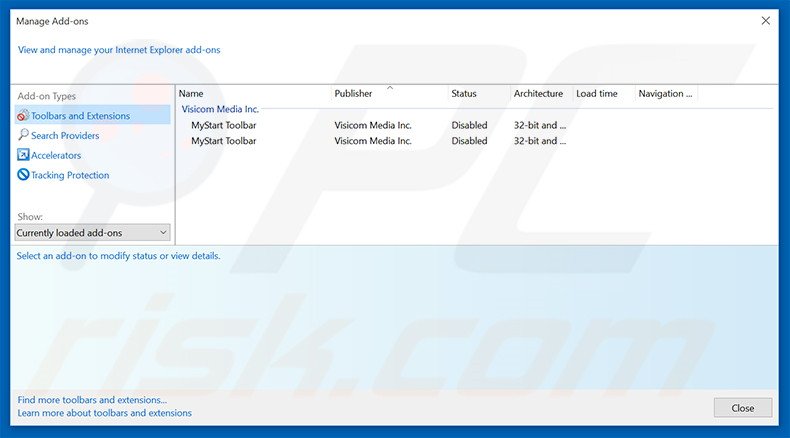This screenshot has height=438, width=790.
Task: Click the Tracking Protection blocked icon
Action: 23,174
